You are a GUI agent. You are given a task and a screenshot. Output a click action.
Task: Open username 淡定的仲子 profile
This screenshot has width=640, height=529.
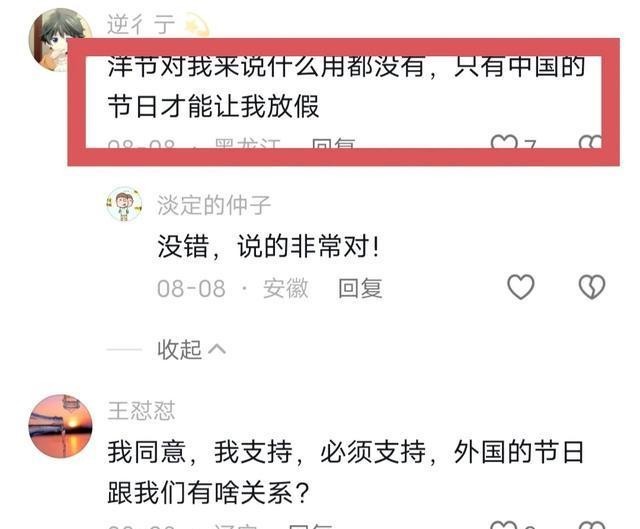pos(214,205)
